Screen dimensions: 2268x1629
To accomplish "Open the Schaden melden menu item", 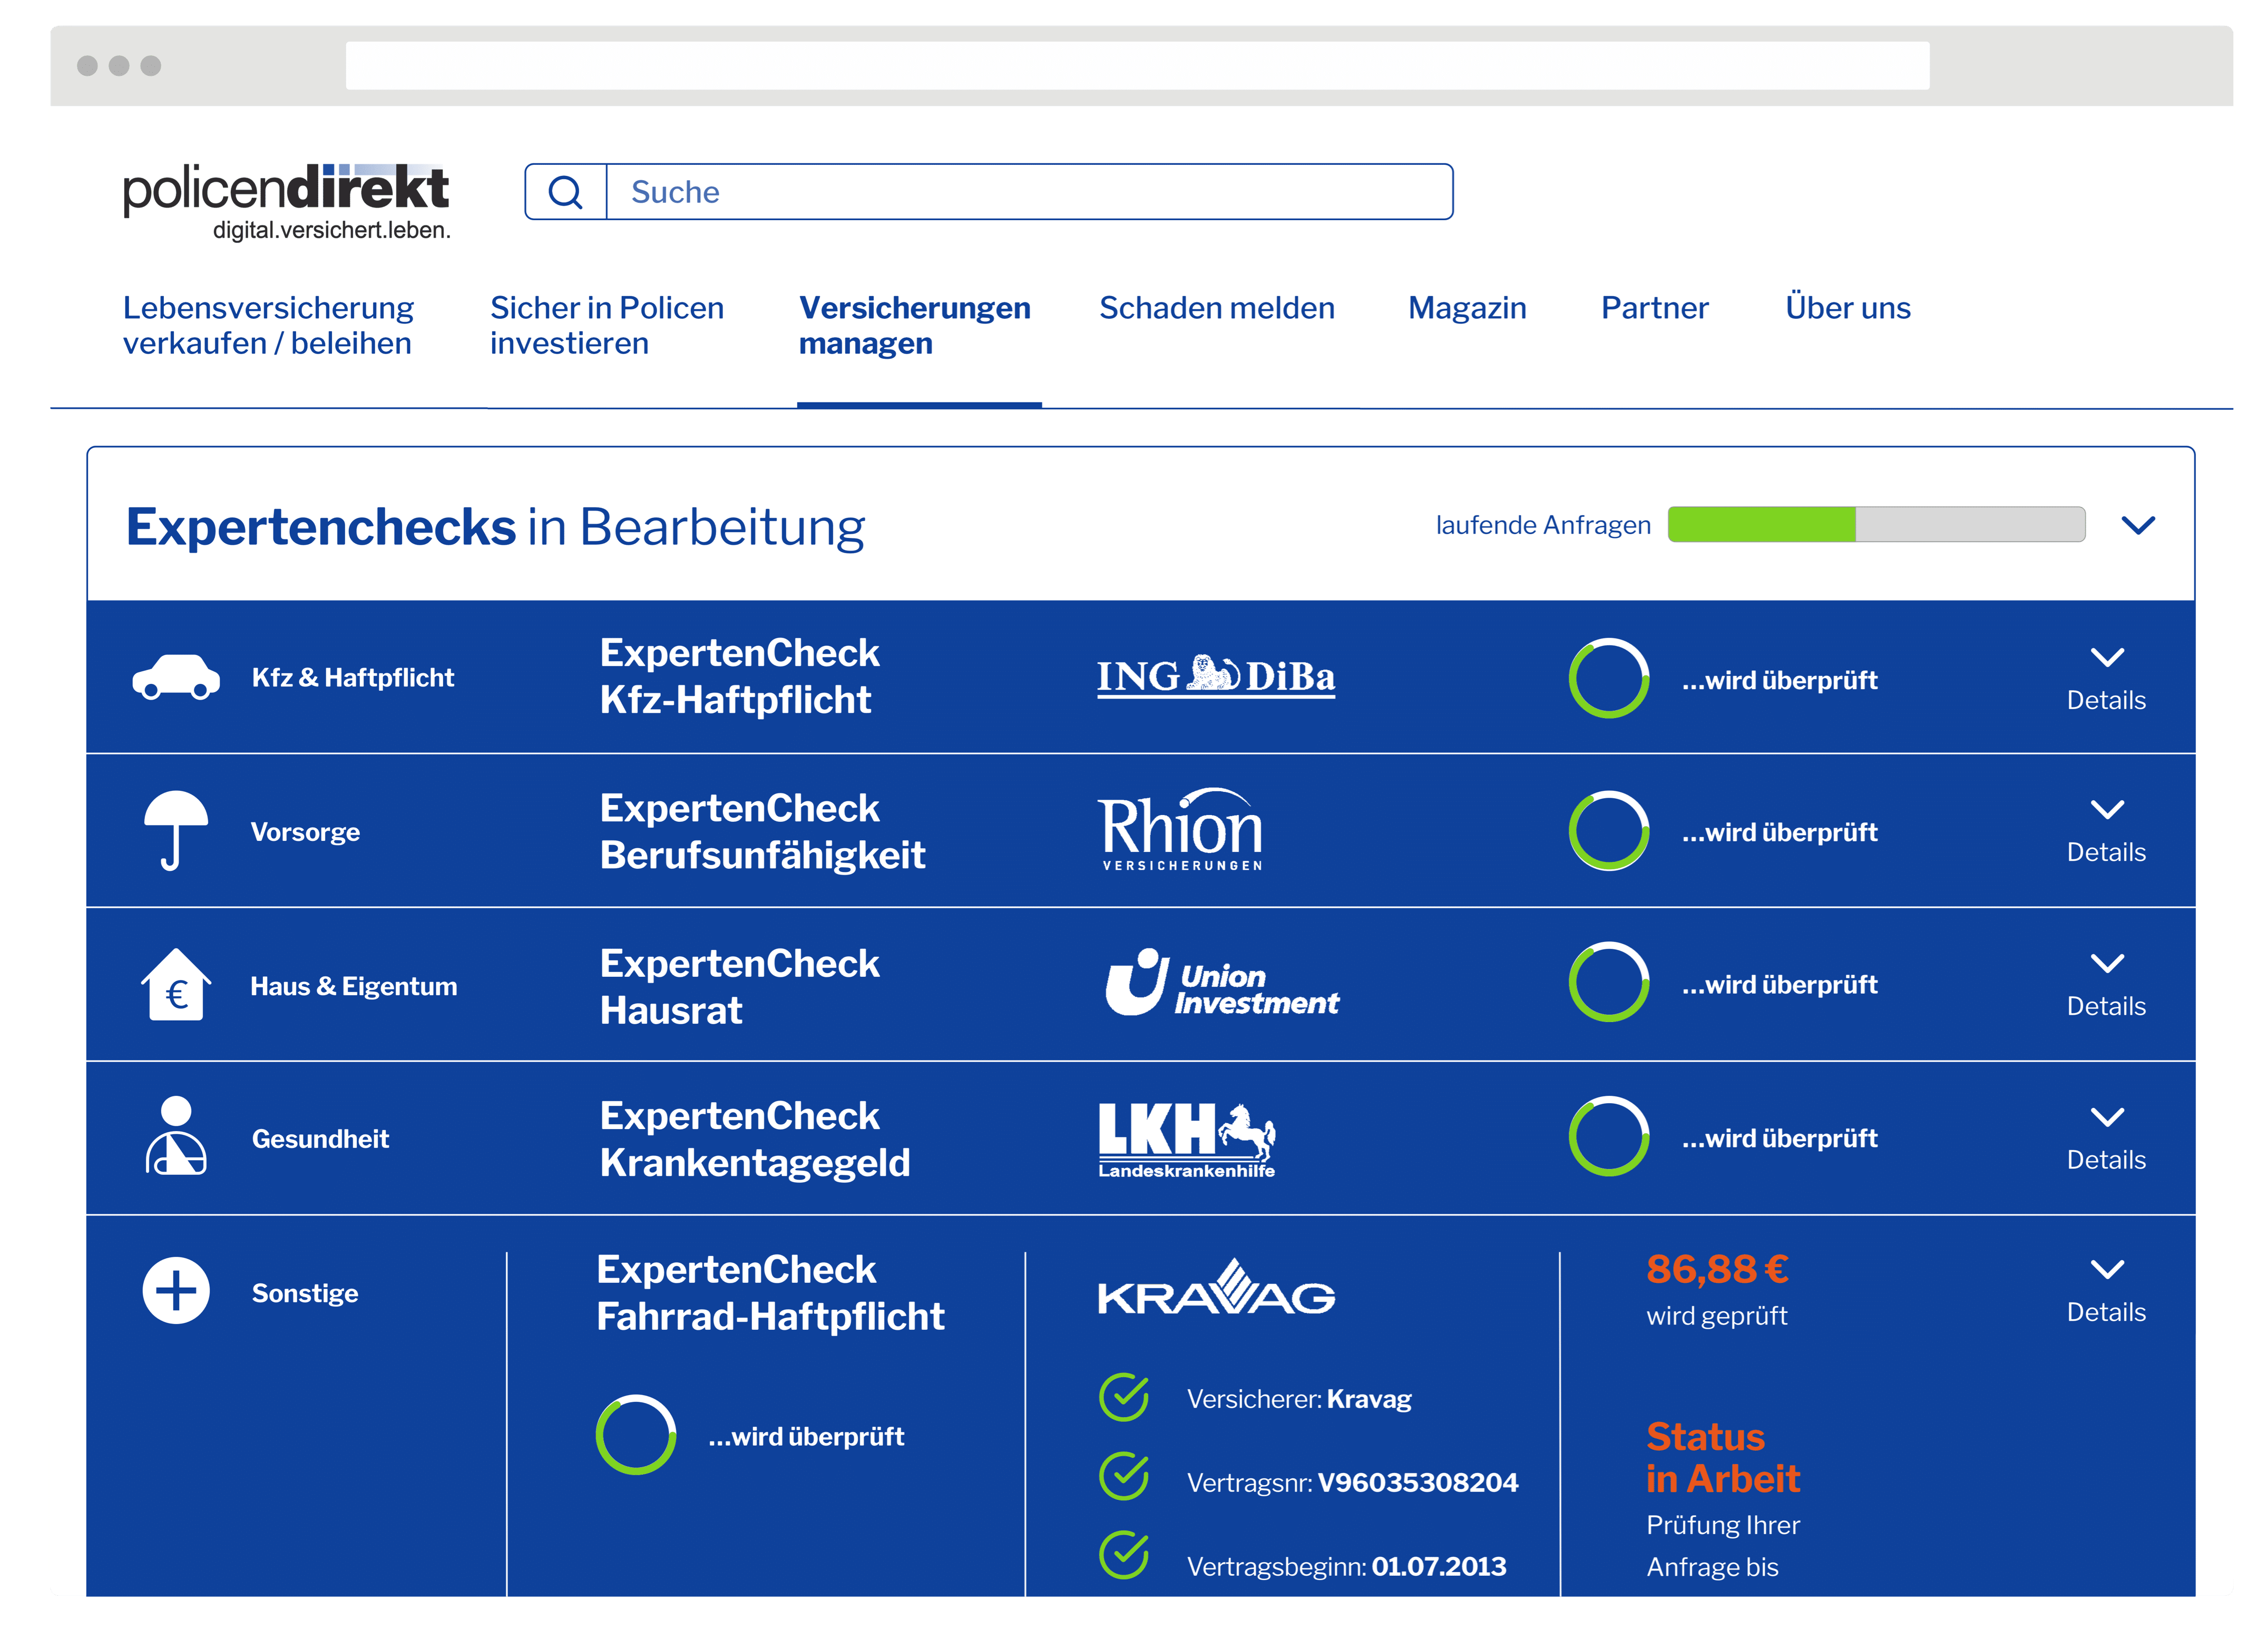I will coord(1217,308).
